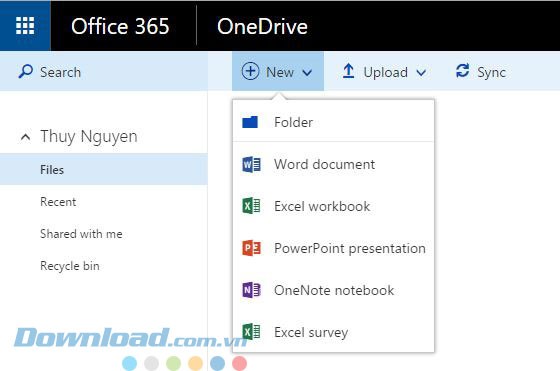Choose Folder from the New menu
The width and height of the screenshot is (560, 371).
tap(333, 122)
